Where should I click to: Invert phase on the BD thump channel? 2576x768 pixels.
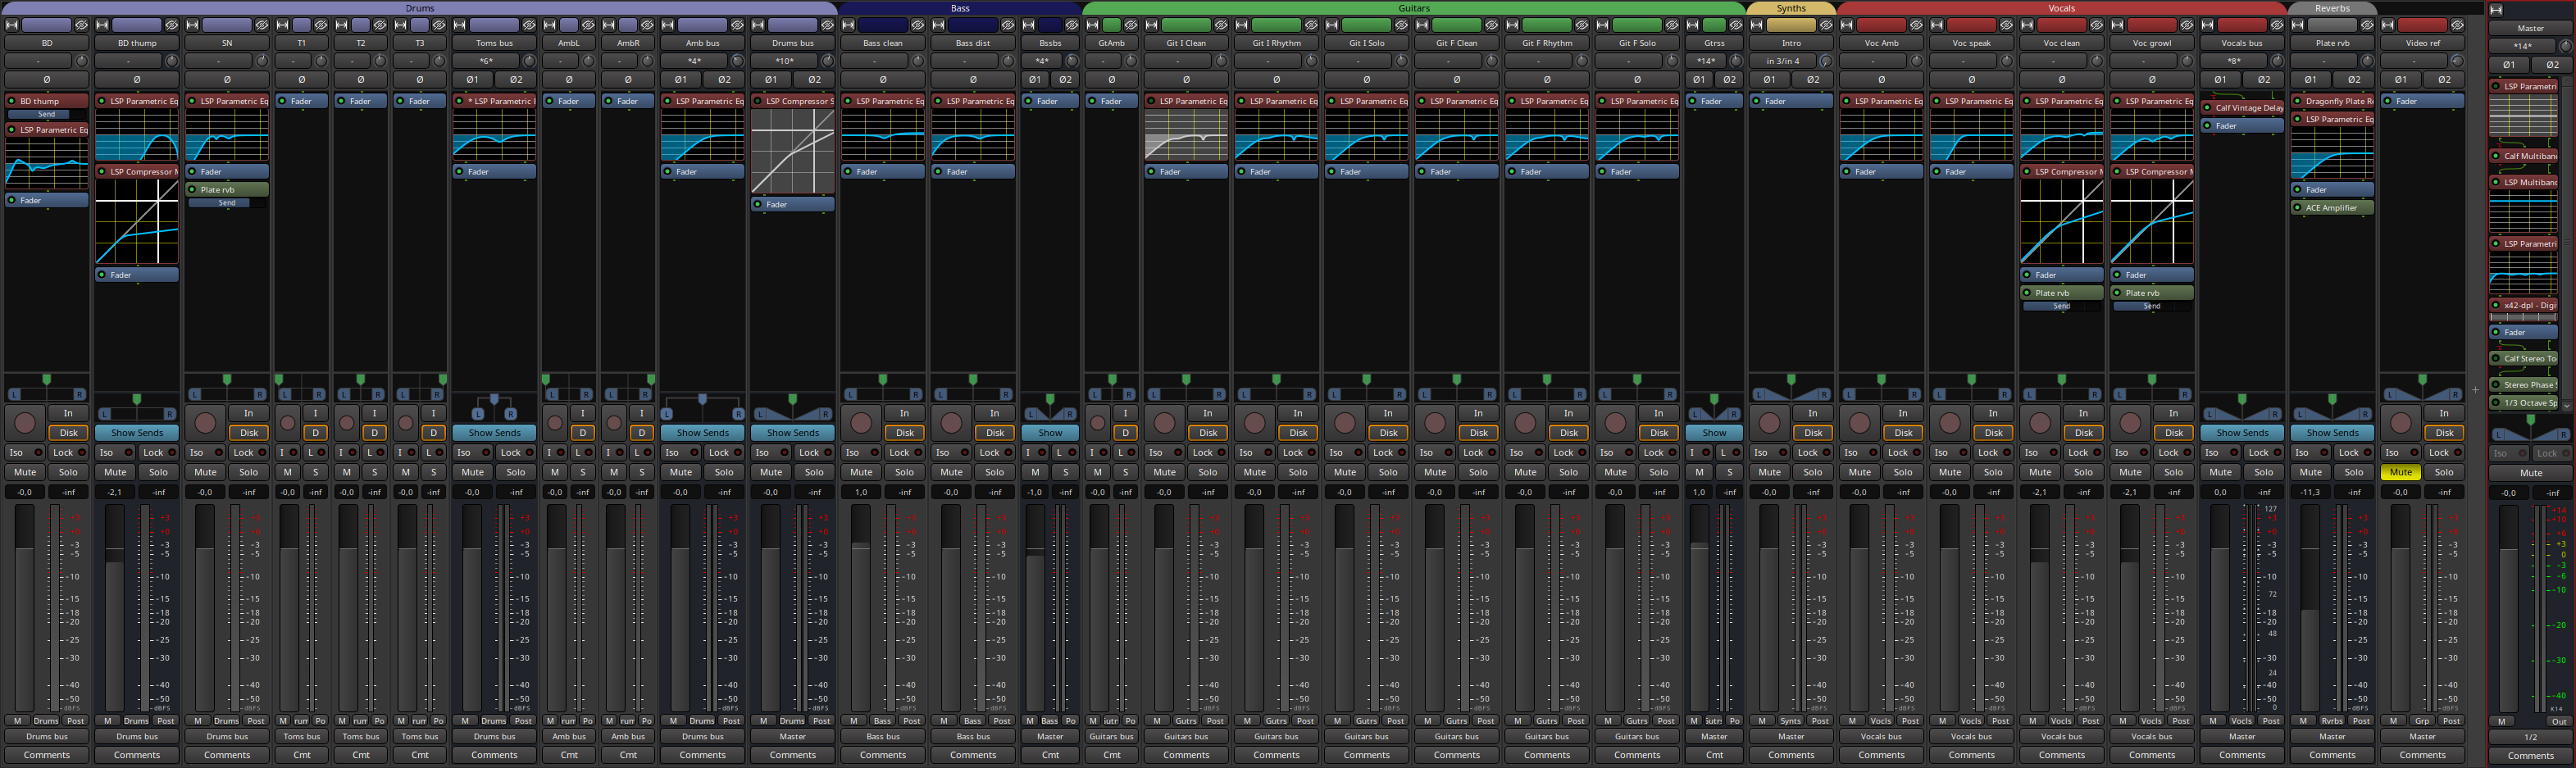tap(137, 79)
